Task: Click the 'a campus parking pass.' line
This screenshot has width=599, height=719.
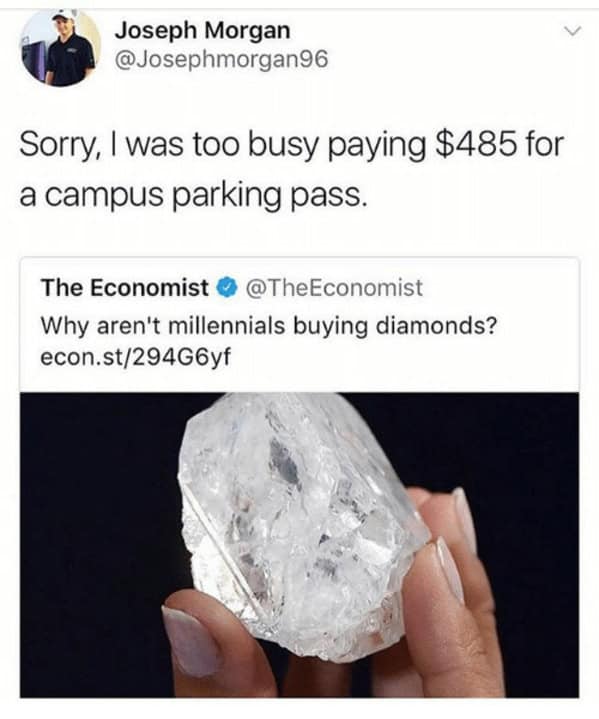Action: (193, 195)
